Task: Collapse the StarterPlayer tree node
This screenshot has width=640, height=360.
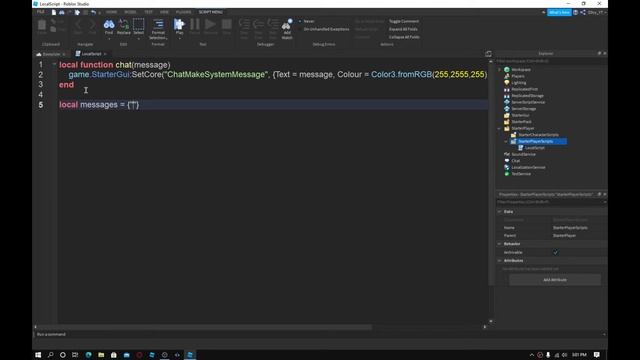Action: 500,129
